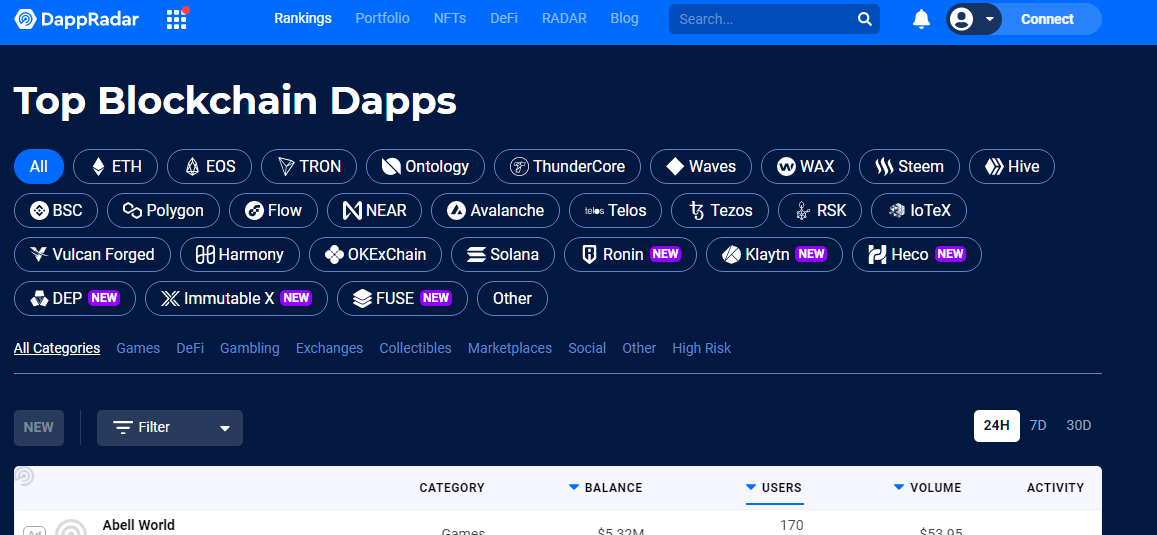Image resolution: width=1157 pixels, height=535 pixels.
Task: Filter by Ontology blockchain
Action: [x=425, y=167]
